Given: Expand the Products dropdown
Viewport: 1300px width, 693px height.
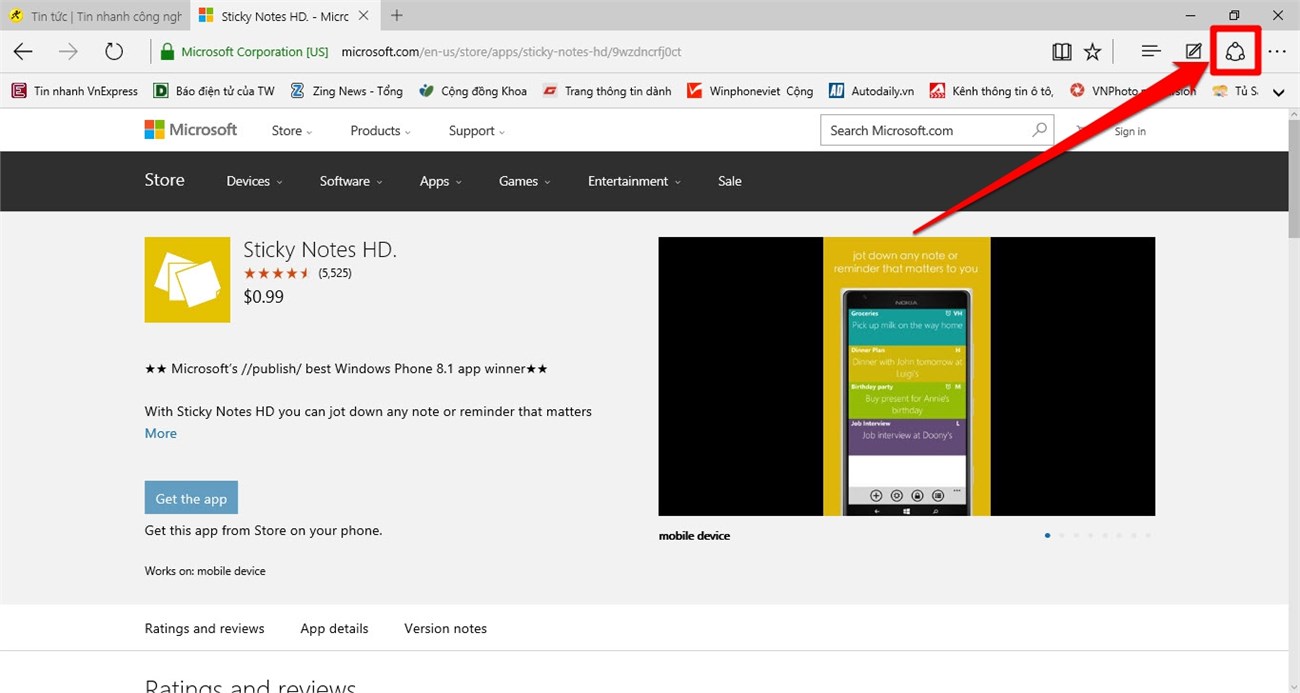Looking at the screenshot, I should click(x=381, y=131).
